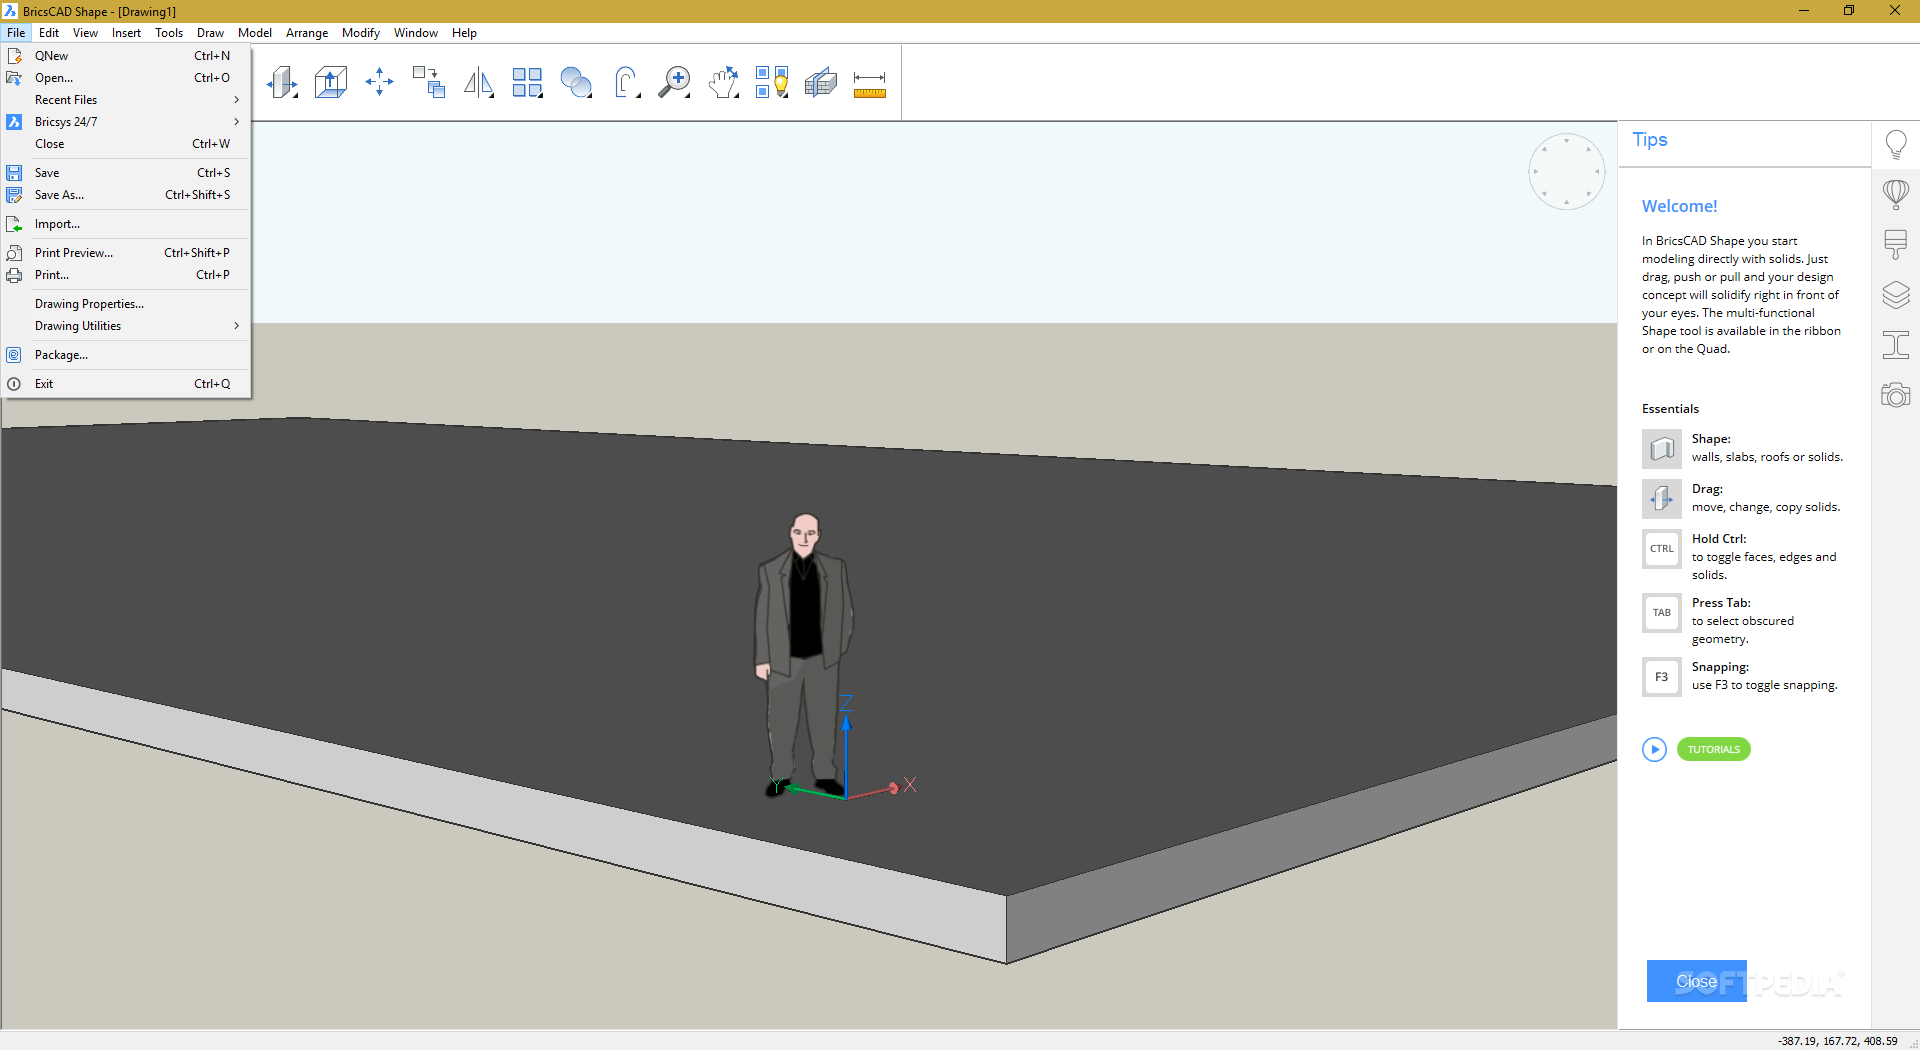Select Close in the File menu
Viewport: 1920px width, 1050px height.
pos(125,144)
